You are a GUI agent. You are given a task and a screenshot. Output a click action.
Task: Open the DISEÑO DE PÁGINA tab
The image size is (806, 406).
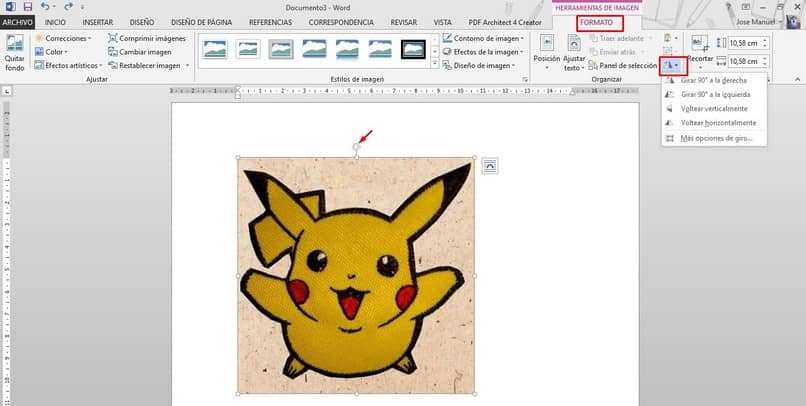204,21
